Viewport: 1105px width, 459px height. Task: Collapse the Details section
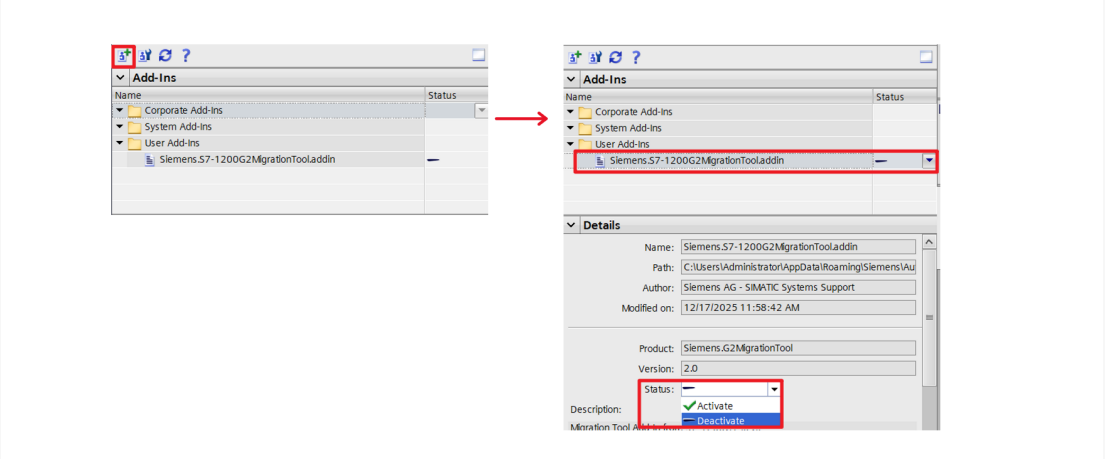571,226
